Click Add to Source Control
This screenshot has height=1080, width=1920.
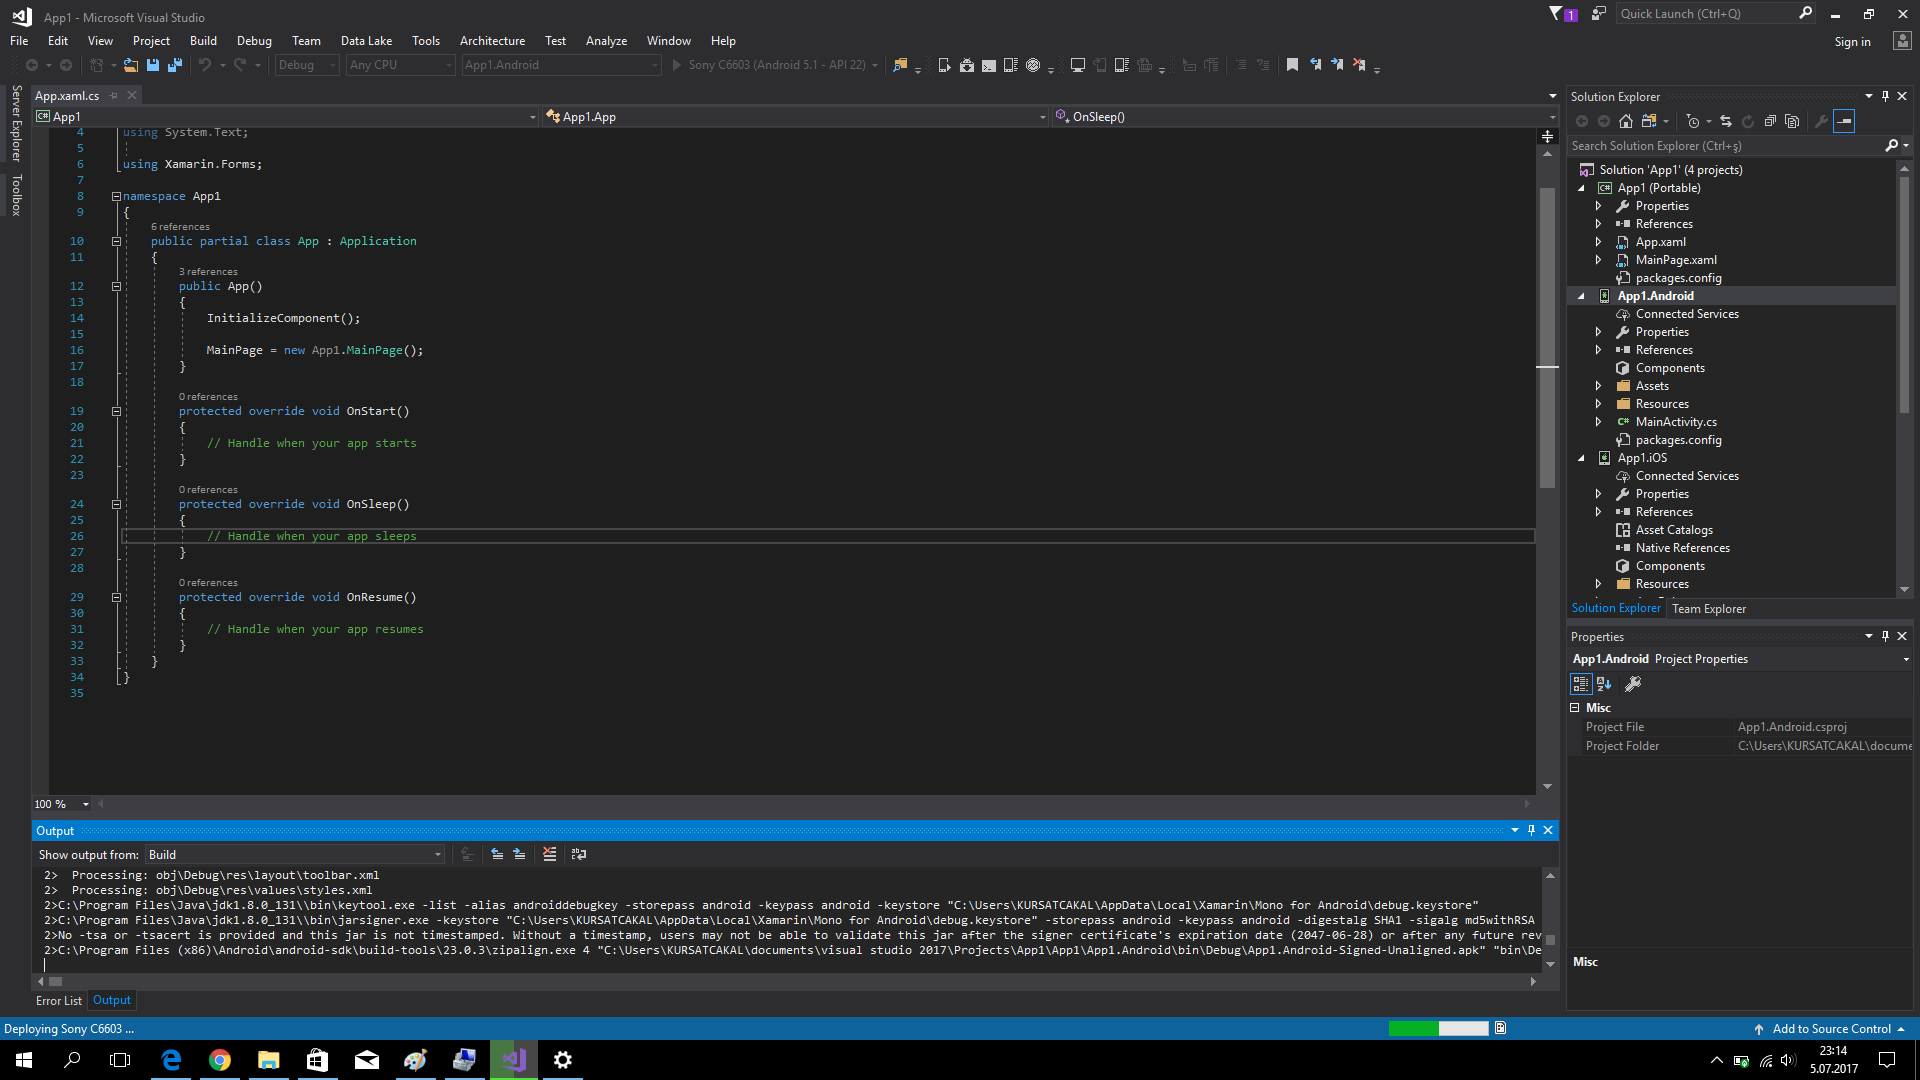pyautogui.click(x=1831, y=1029)
